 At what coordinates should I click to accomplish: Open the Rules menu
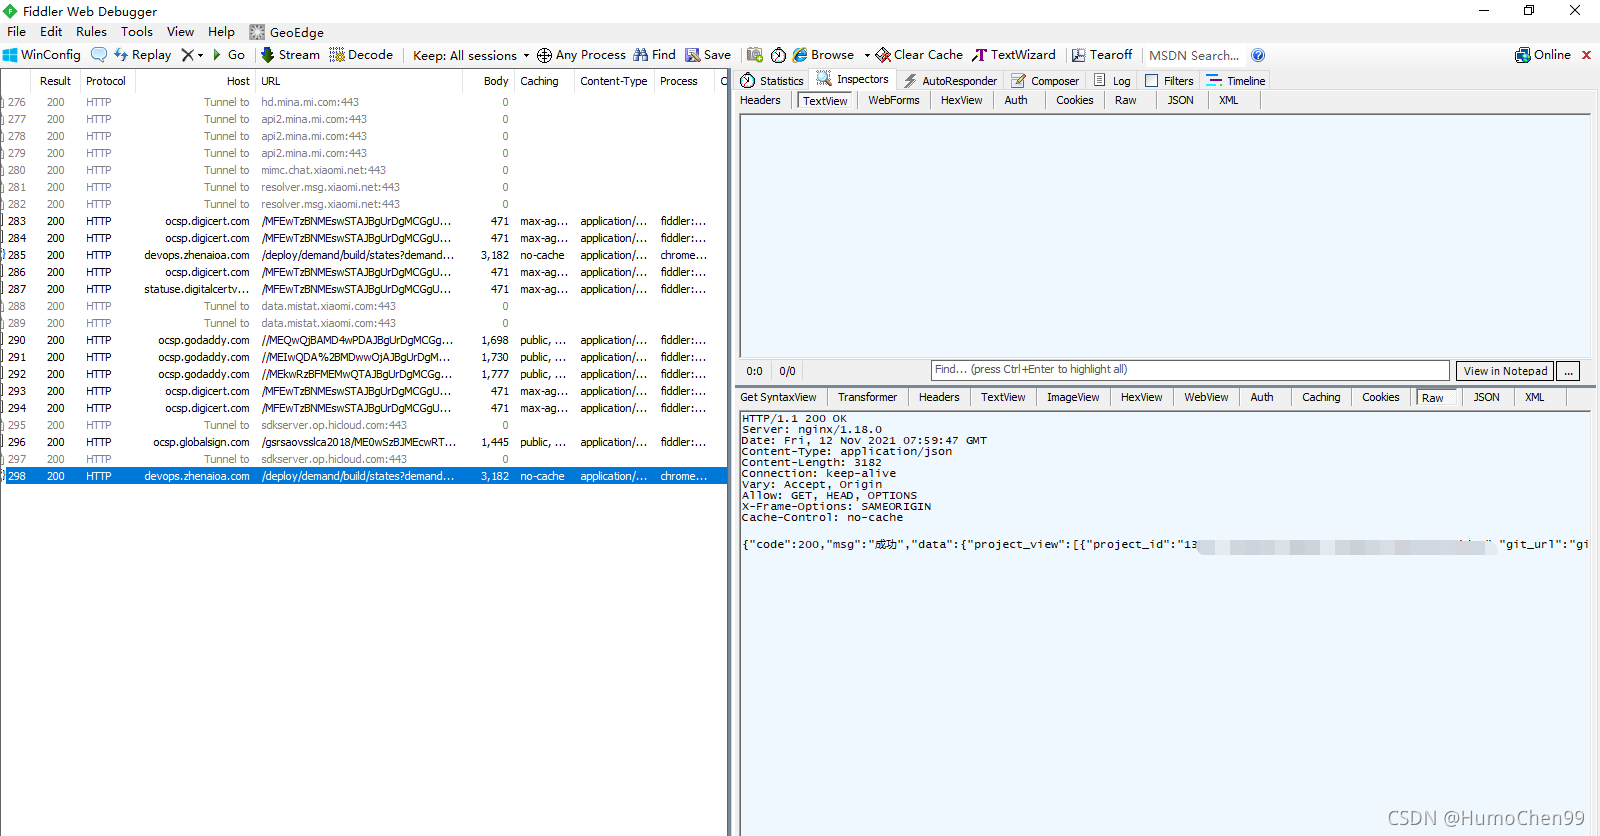[91, 32]
